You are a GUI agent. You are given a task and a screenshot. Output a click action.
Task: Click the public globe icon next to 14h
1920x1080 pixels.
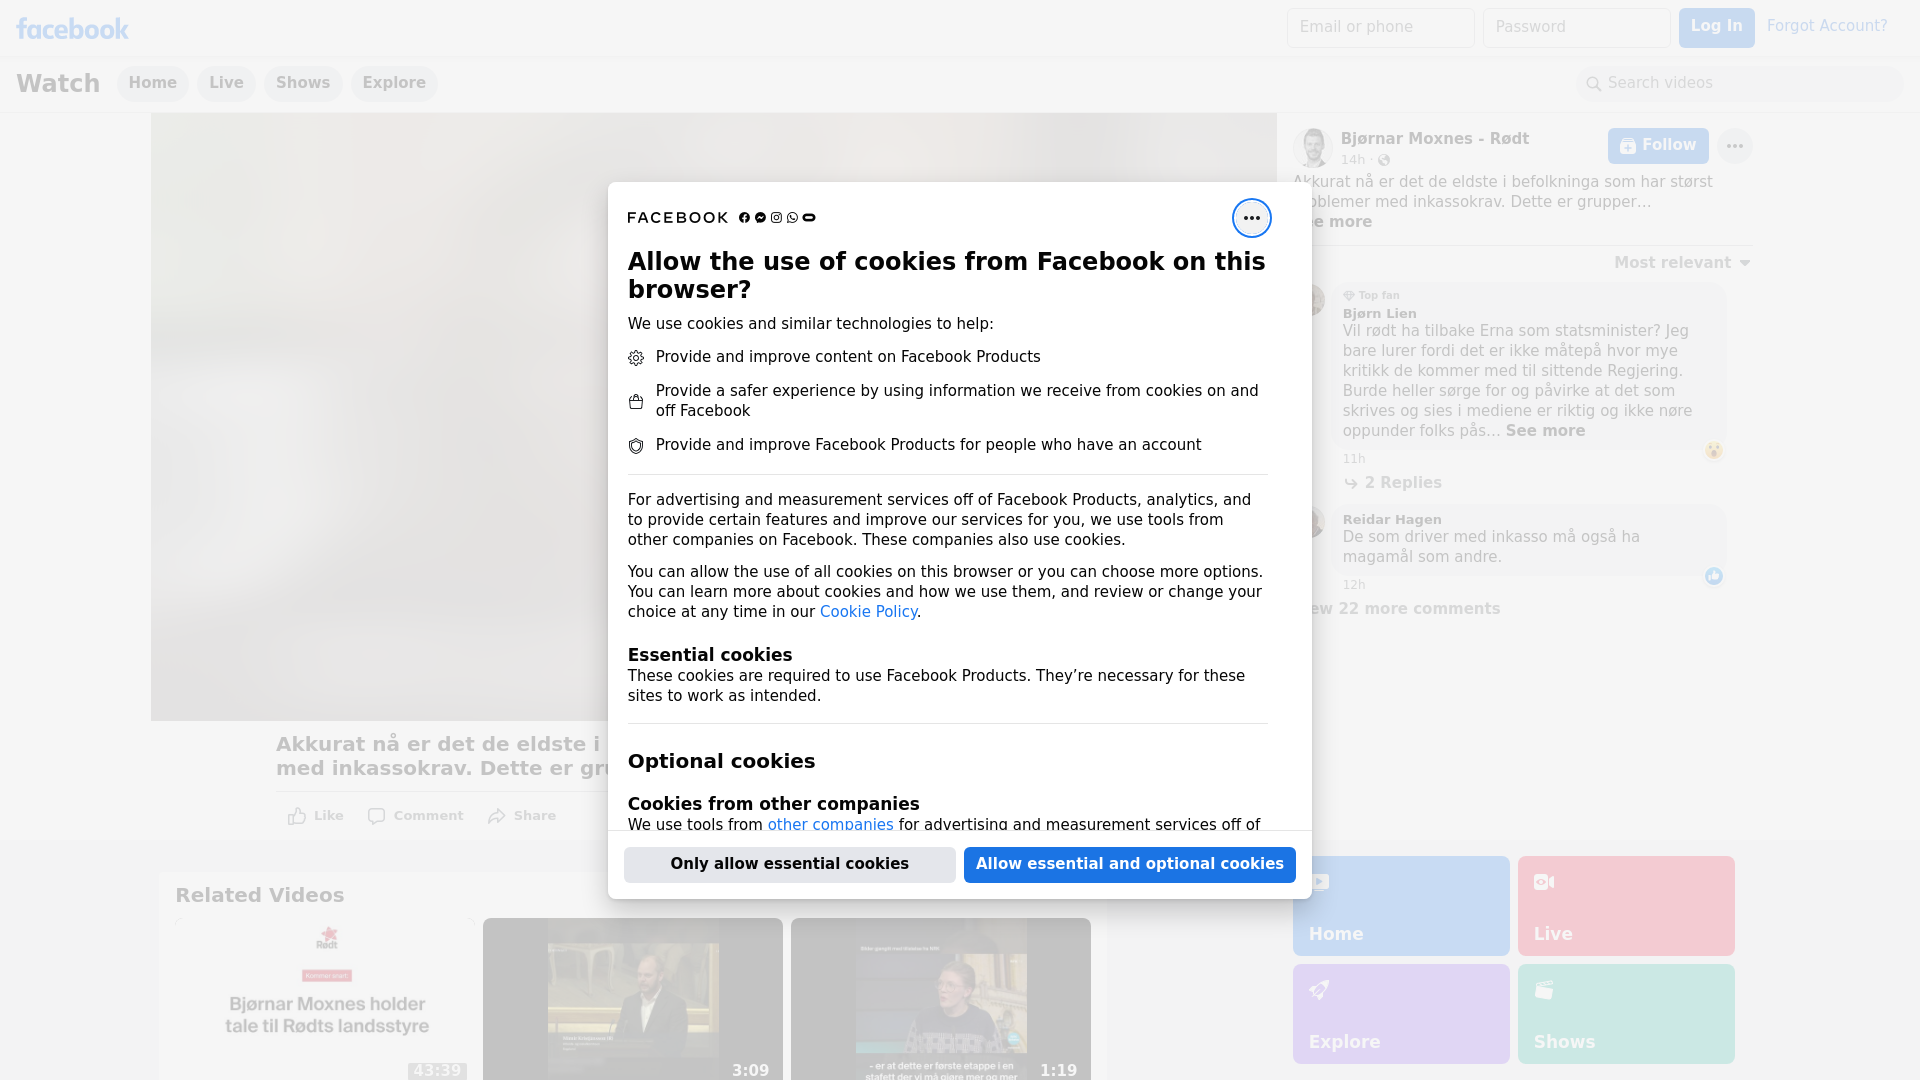coord(1384,160)
